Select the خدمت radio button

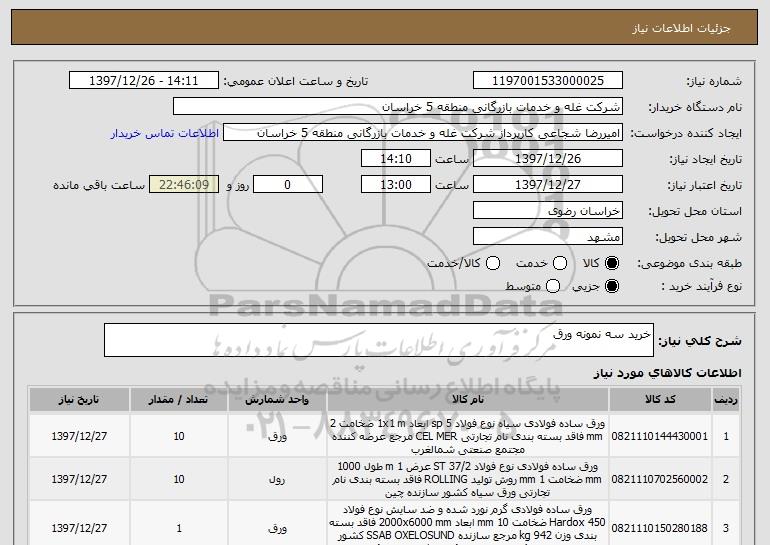click(x=560, y=263)
